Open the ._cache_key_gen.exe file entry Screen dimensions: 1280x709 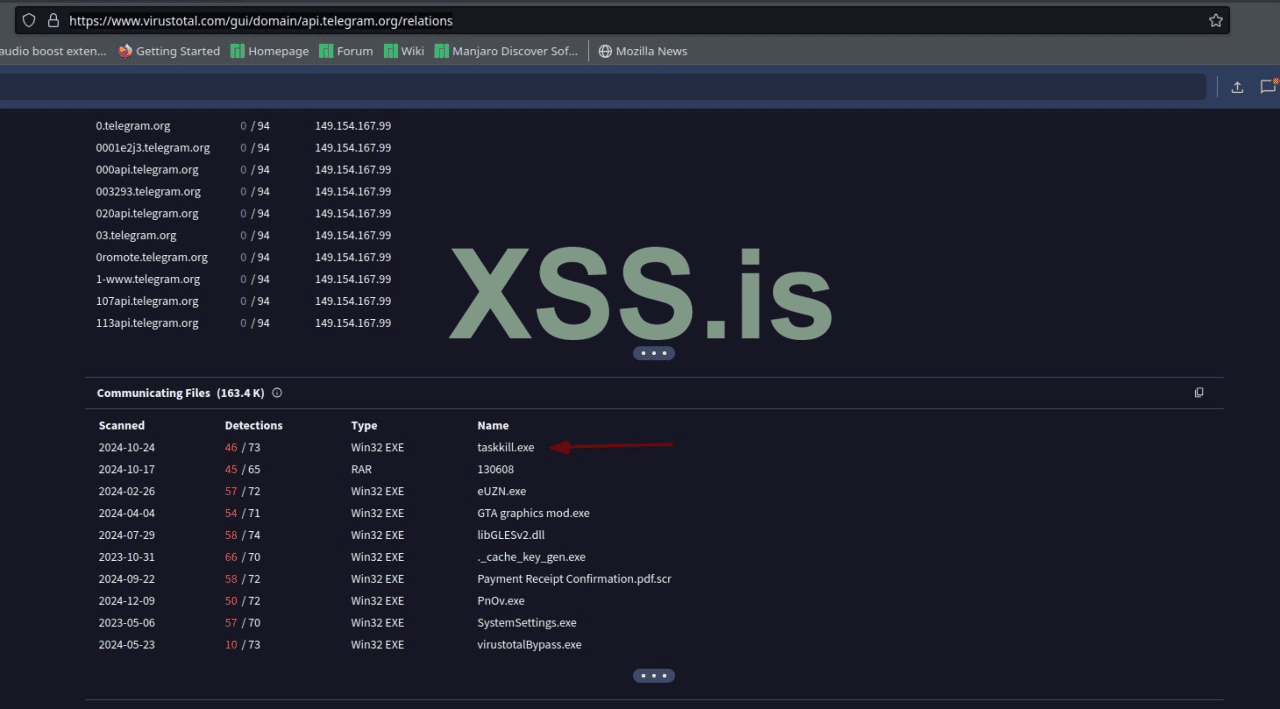(x=532, y=558)
